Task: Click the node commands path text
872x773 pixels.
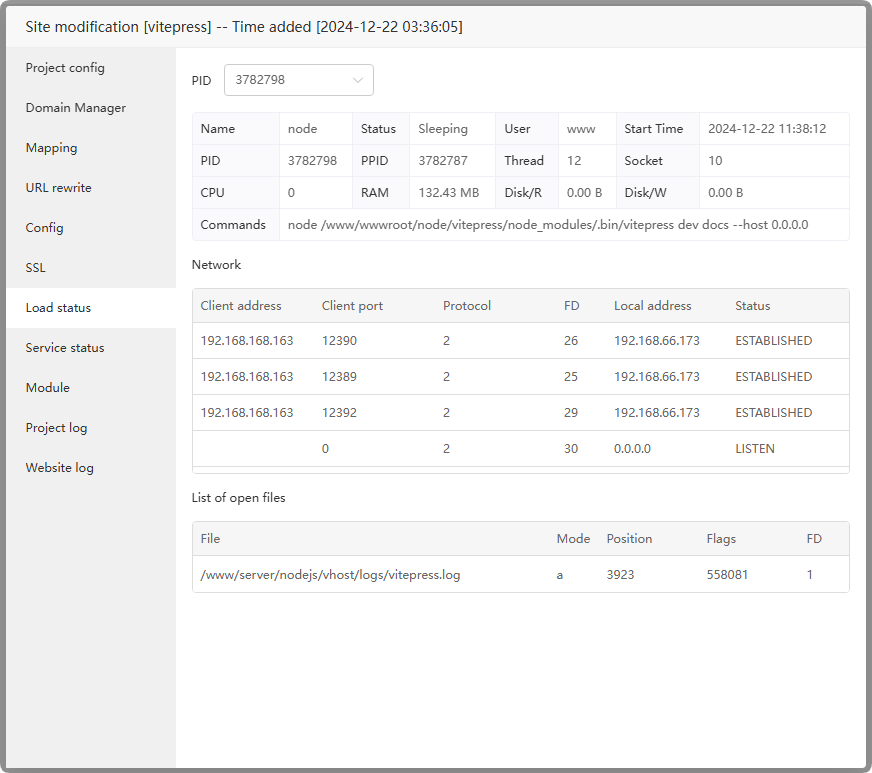Action: [547, 225]
